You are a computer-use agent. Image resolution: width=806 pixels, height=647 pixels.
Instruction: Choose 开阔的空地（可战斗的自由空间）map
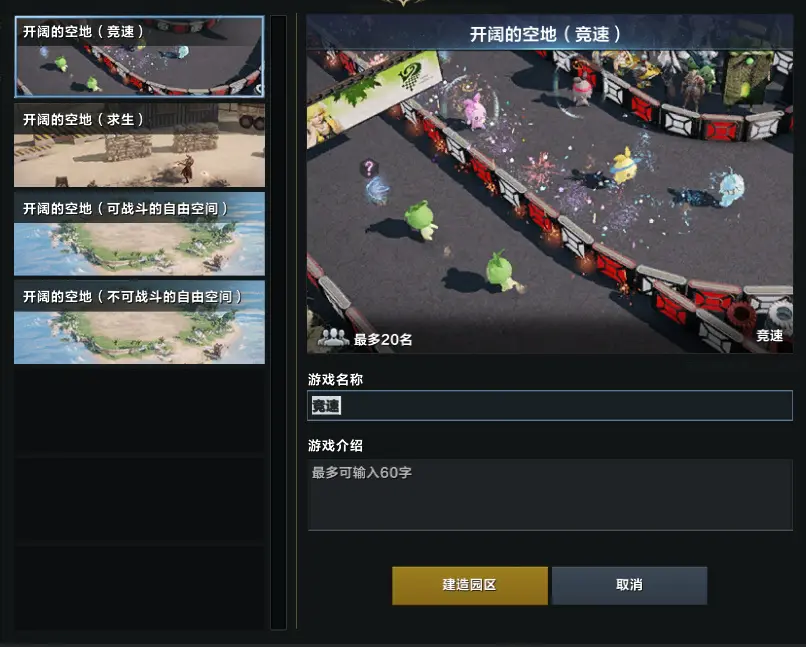point(139,234)
